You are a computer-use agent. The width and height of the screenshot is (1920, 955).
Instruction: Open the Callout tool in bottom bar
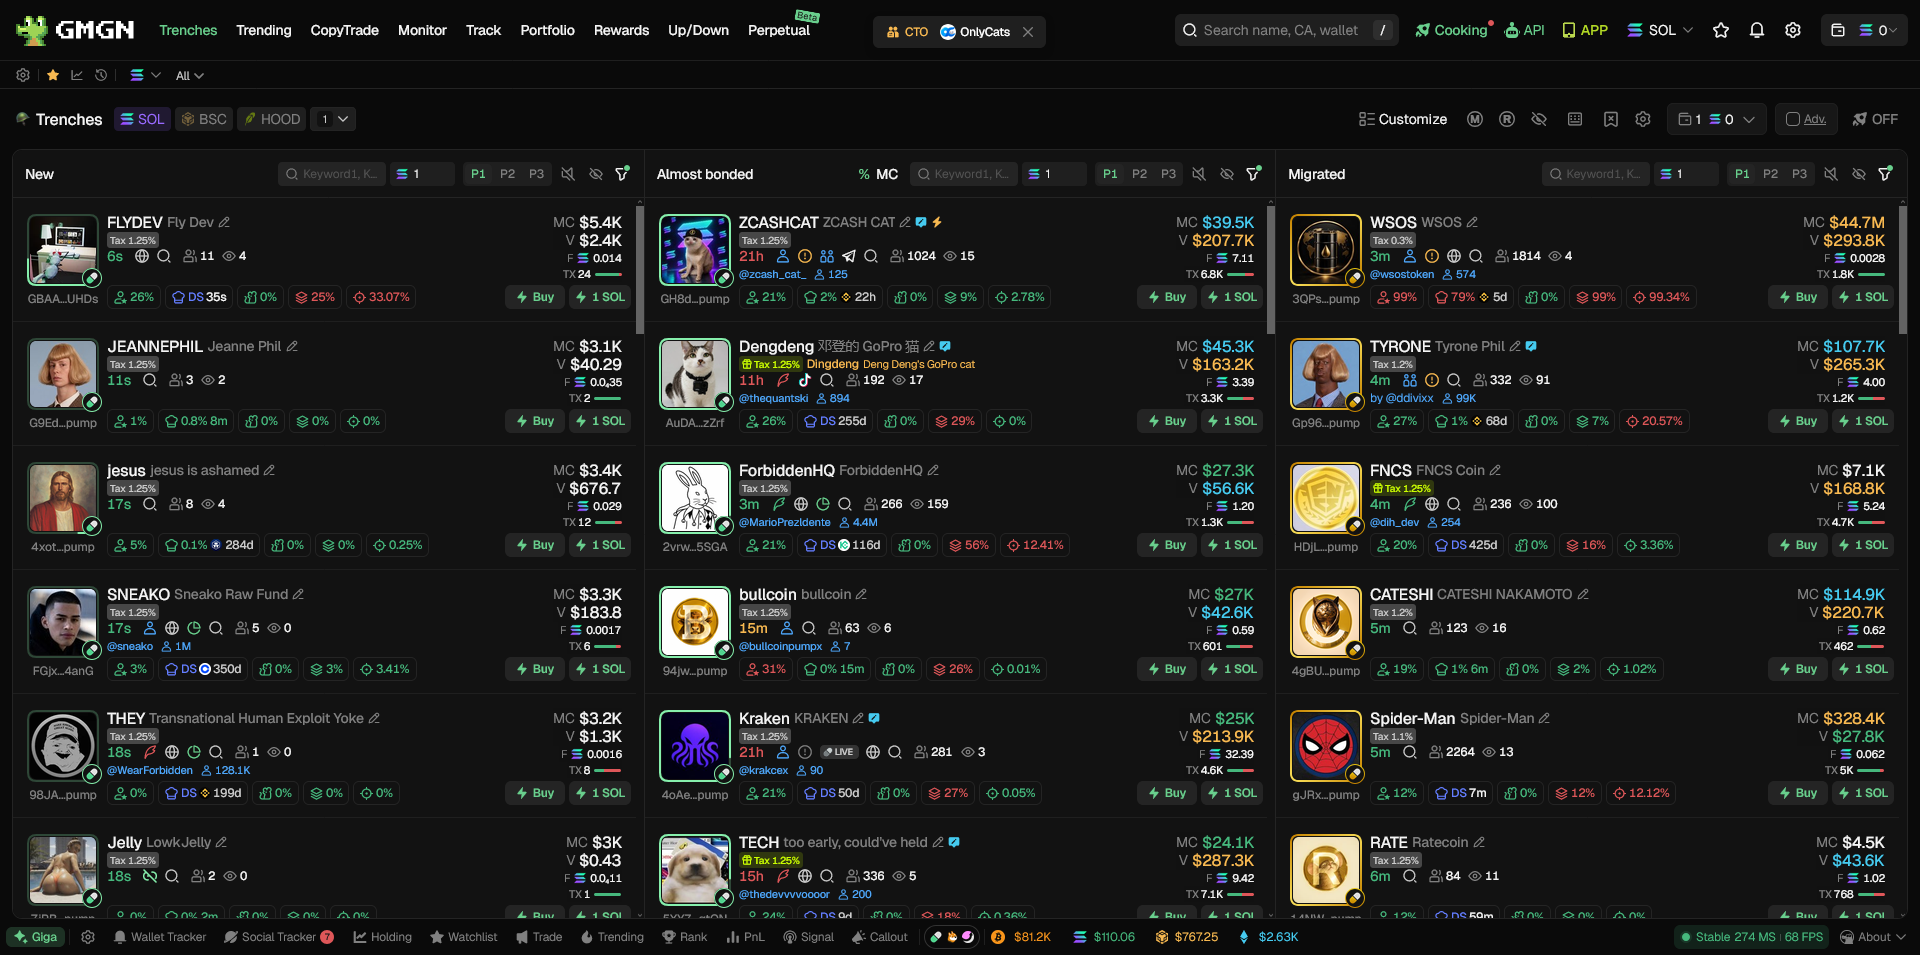coord(880,937)
